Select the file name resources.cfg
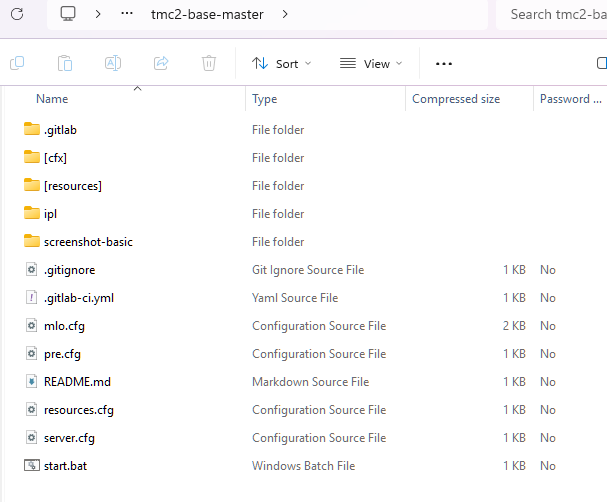607x502 pixels. coord(79,410)
